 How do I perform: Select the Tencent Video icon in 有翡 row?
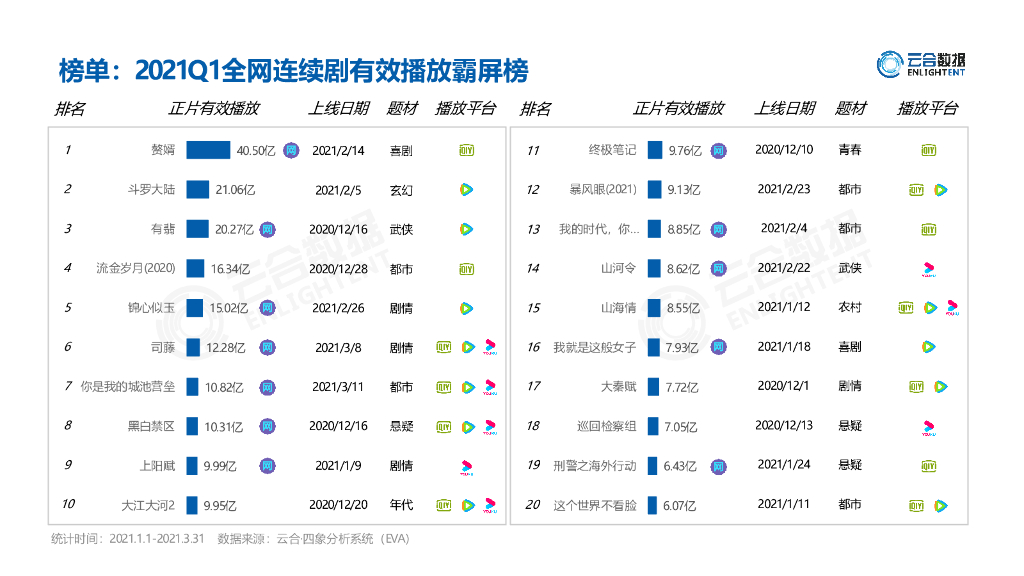click(466, 229)
